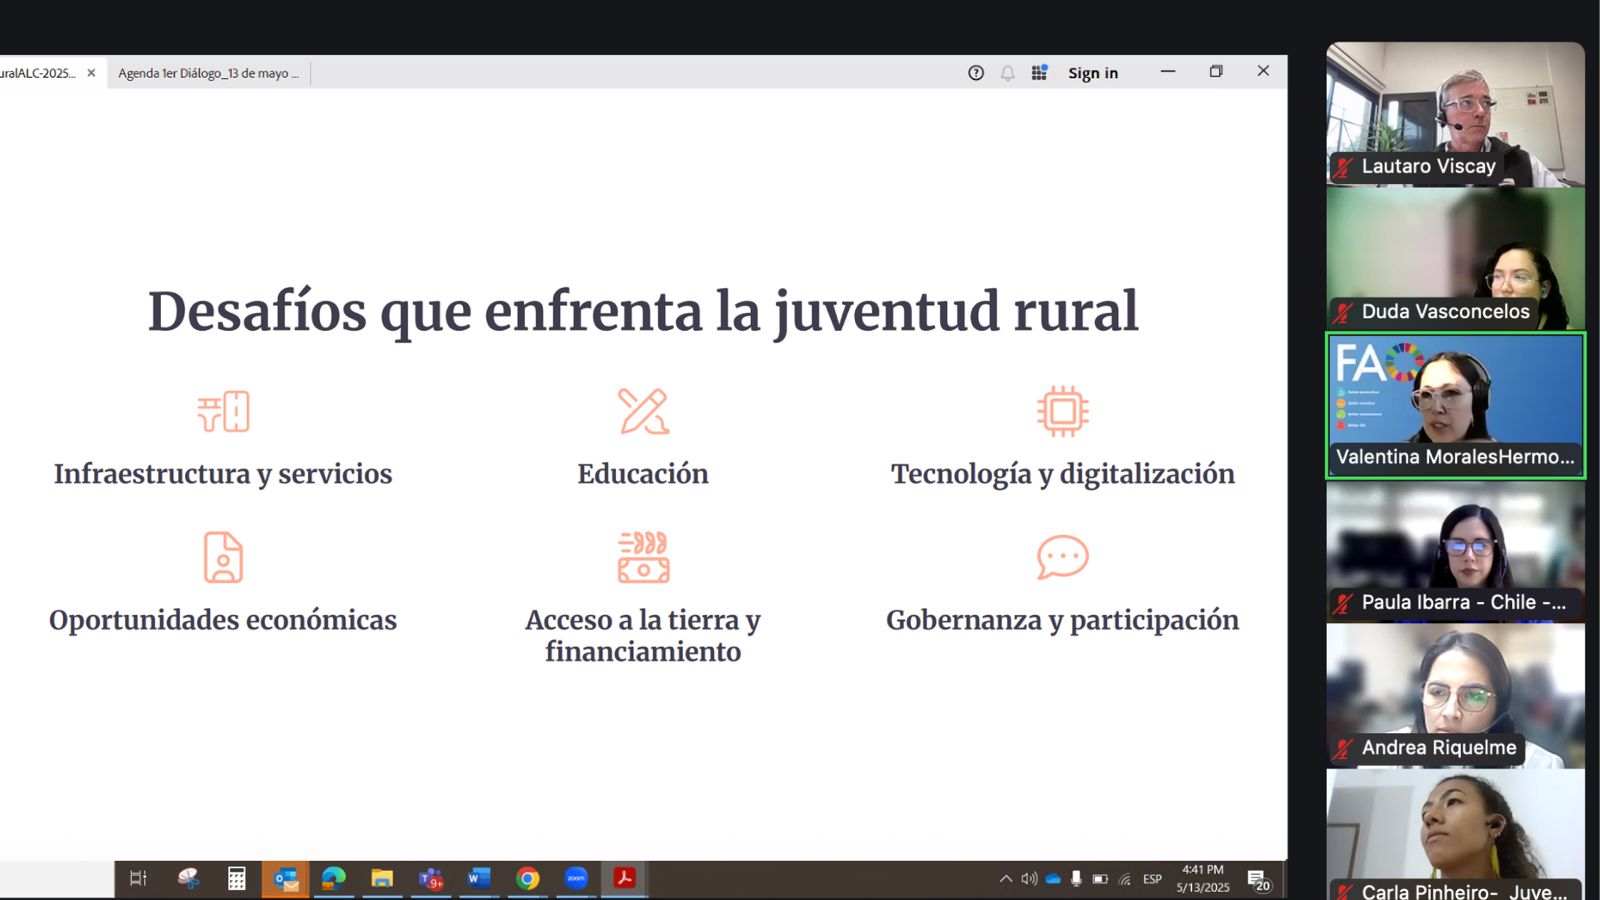Screen dimensions: 1600x900
Task: Click the Sign in button
Action: [1092, 73]
